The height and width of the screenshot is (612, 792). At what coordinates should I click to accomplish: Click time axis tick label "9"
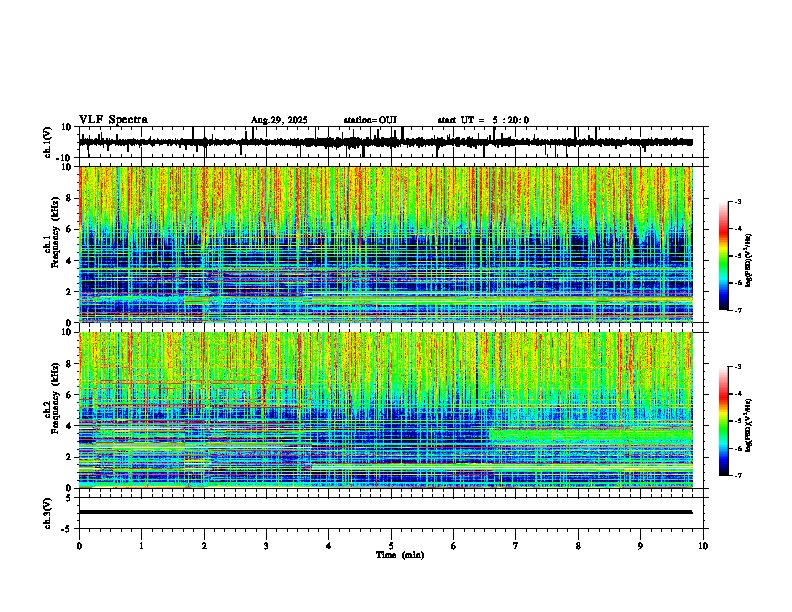click(640, 546)
